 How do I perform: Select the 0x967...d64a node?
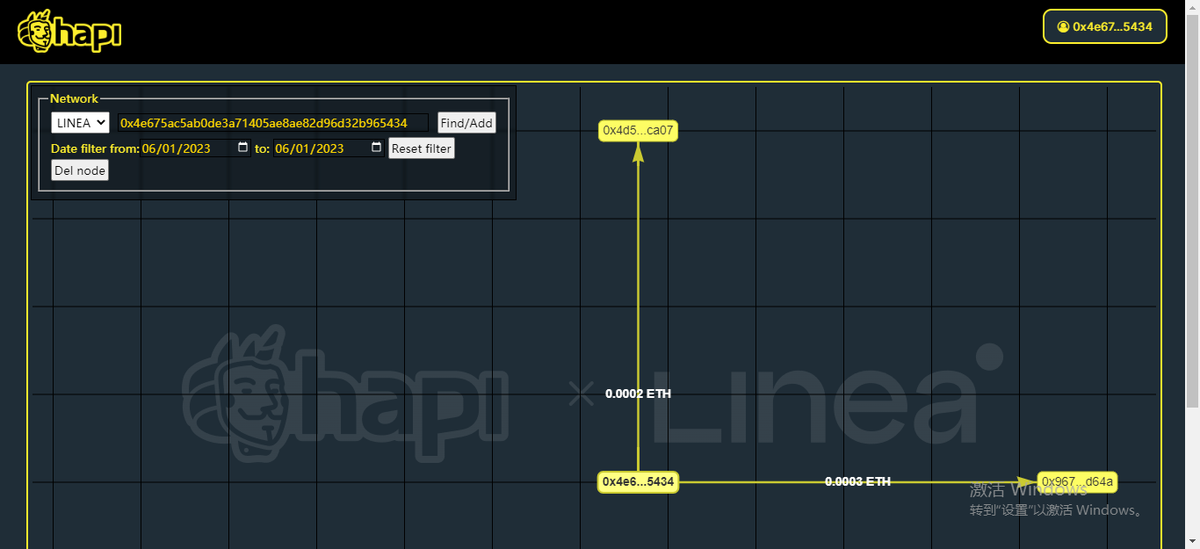pos(1077,482)
